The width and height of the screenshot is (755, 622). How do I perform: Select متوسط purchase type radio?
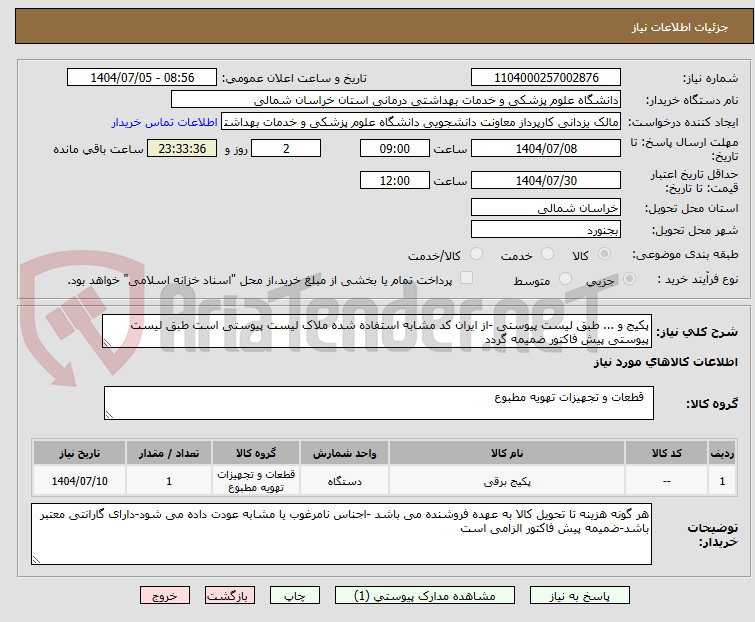click(566, 281)
